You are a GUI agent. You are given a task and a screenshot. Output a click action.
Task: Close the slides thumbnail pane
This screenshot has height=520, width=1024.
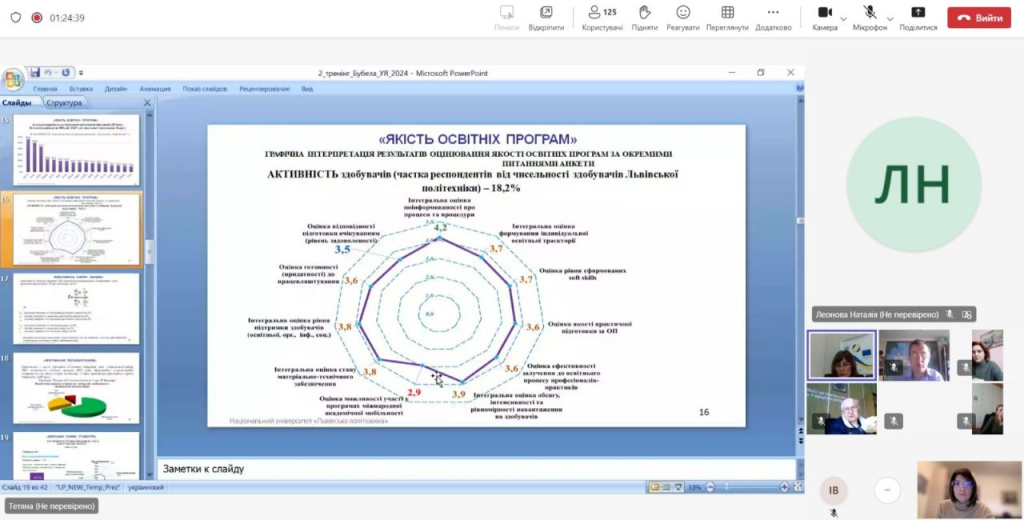tap(147, 103)
